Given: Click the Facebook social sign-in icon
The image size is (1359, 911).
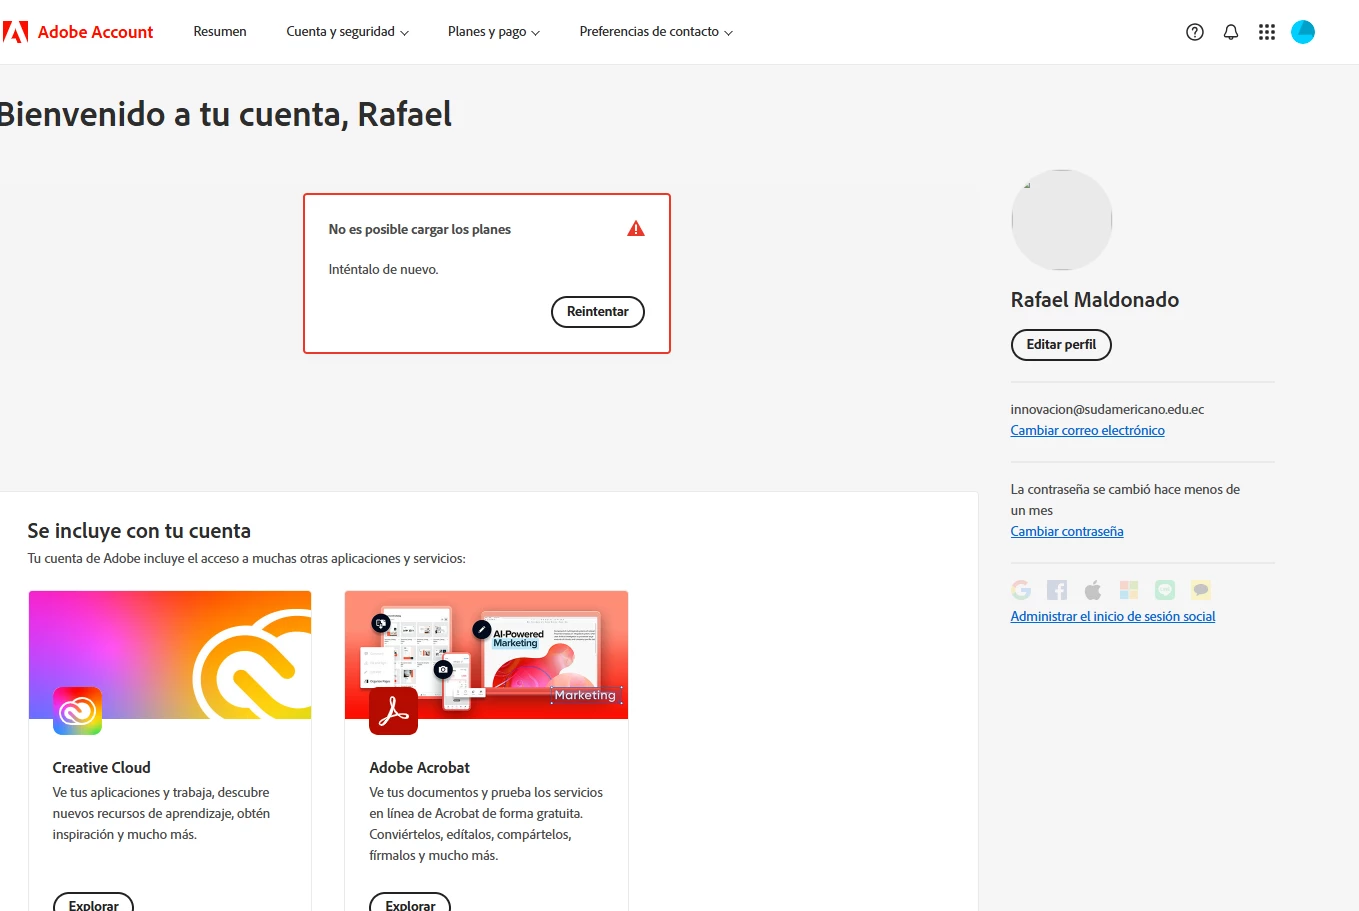Looking at the screenshot, I should [1057, 590].
